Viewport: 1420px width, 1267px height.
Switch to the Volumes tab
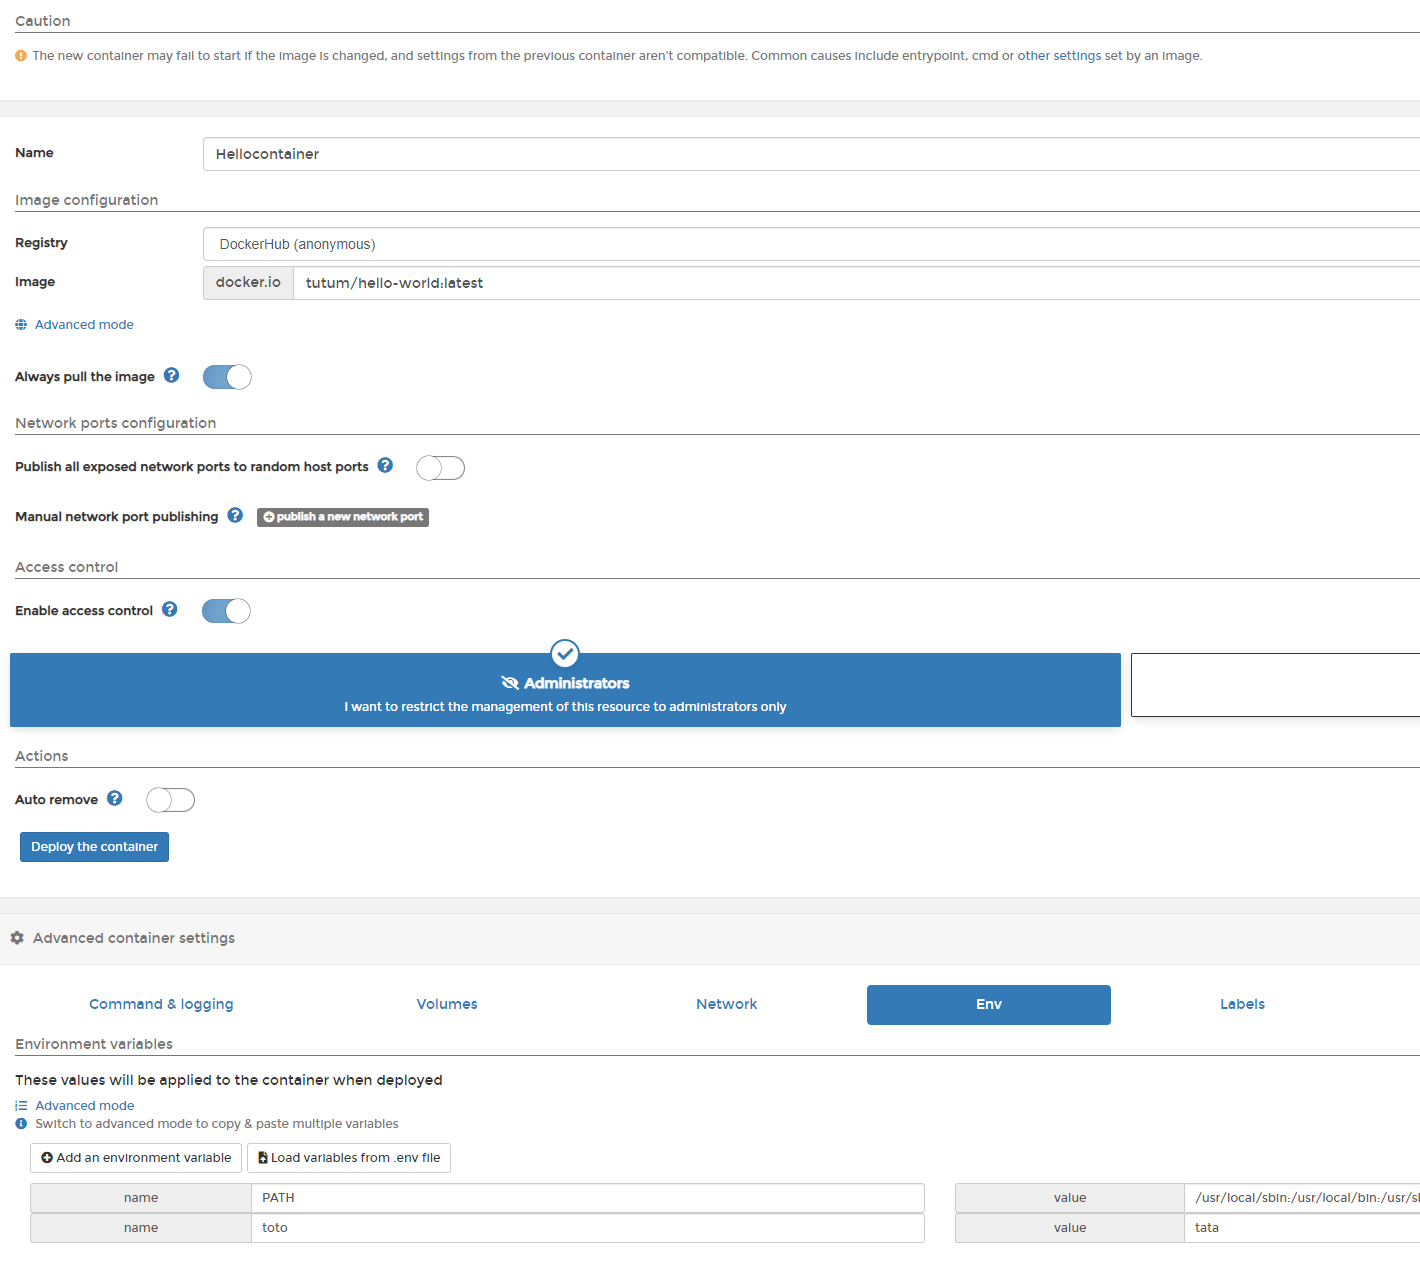click(446, 1004)
